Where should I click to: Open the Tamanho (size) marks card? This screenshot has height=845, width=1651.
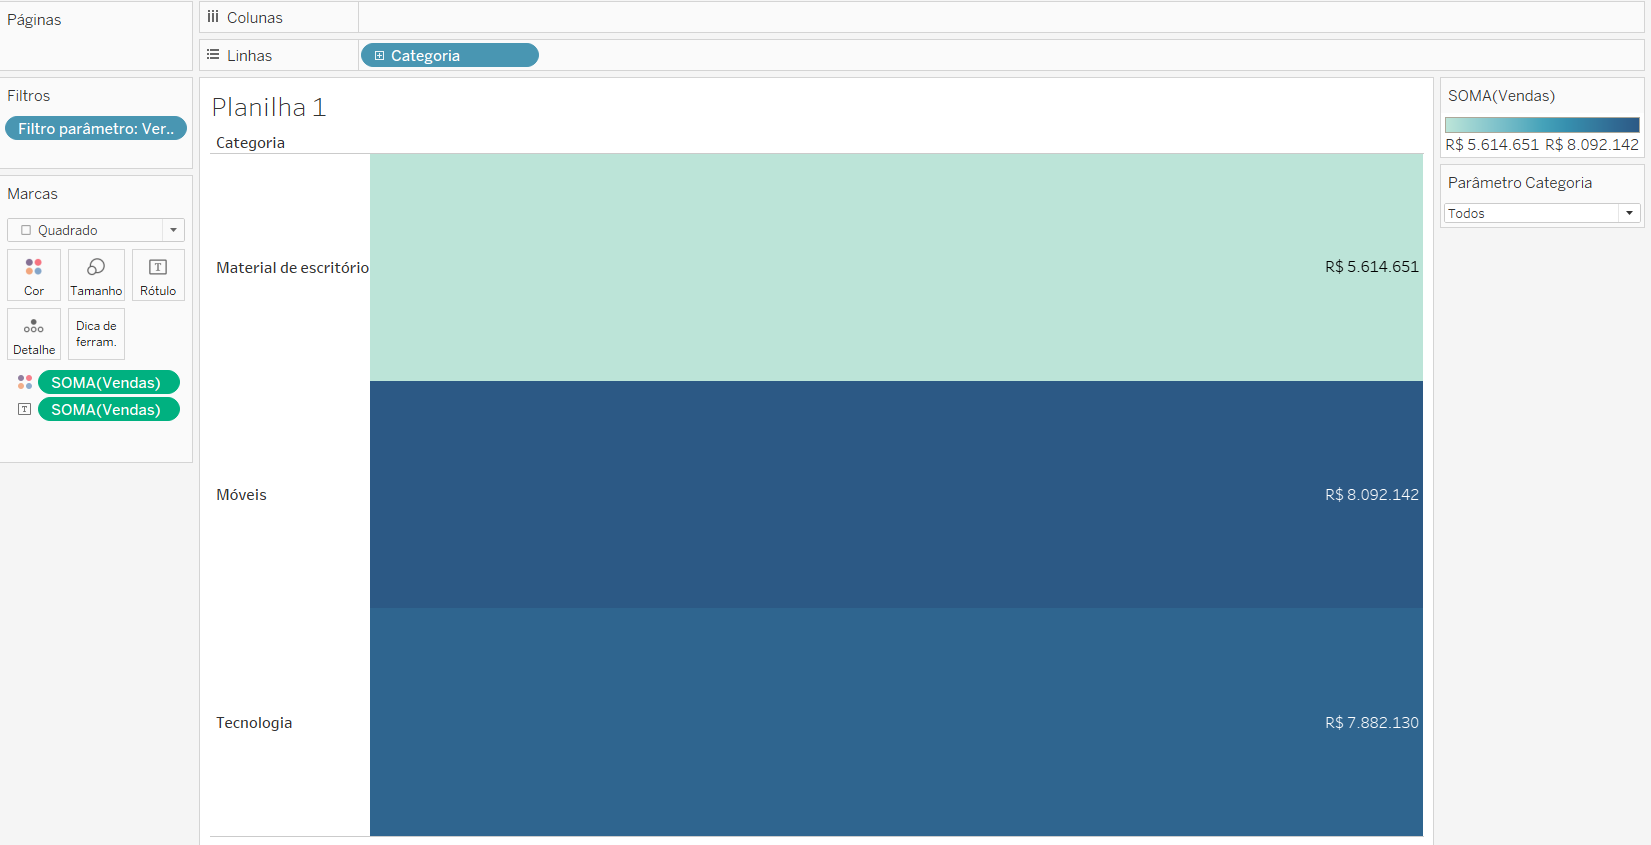pos(96,275)
